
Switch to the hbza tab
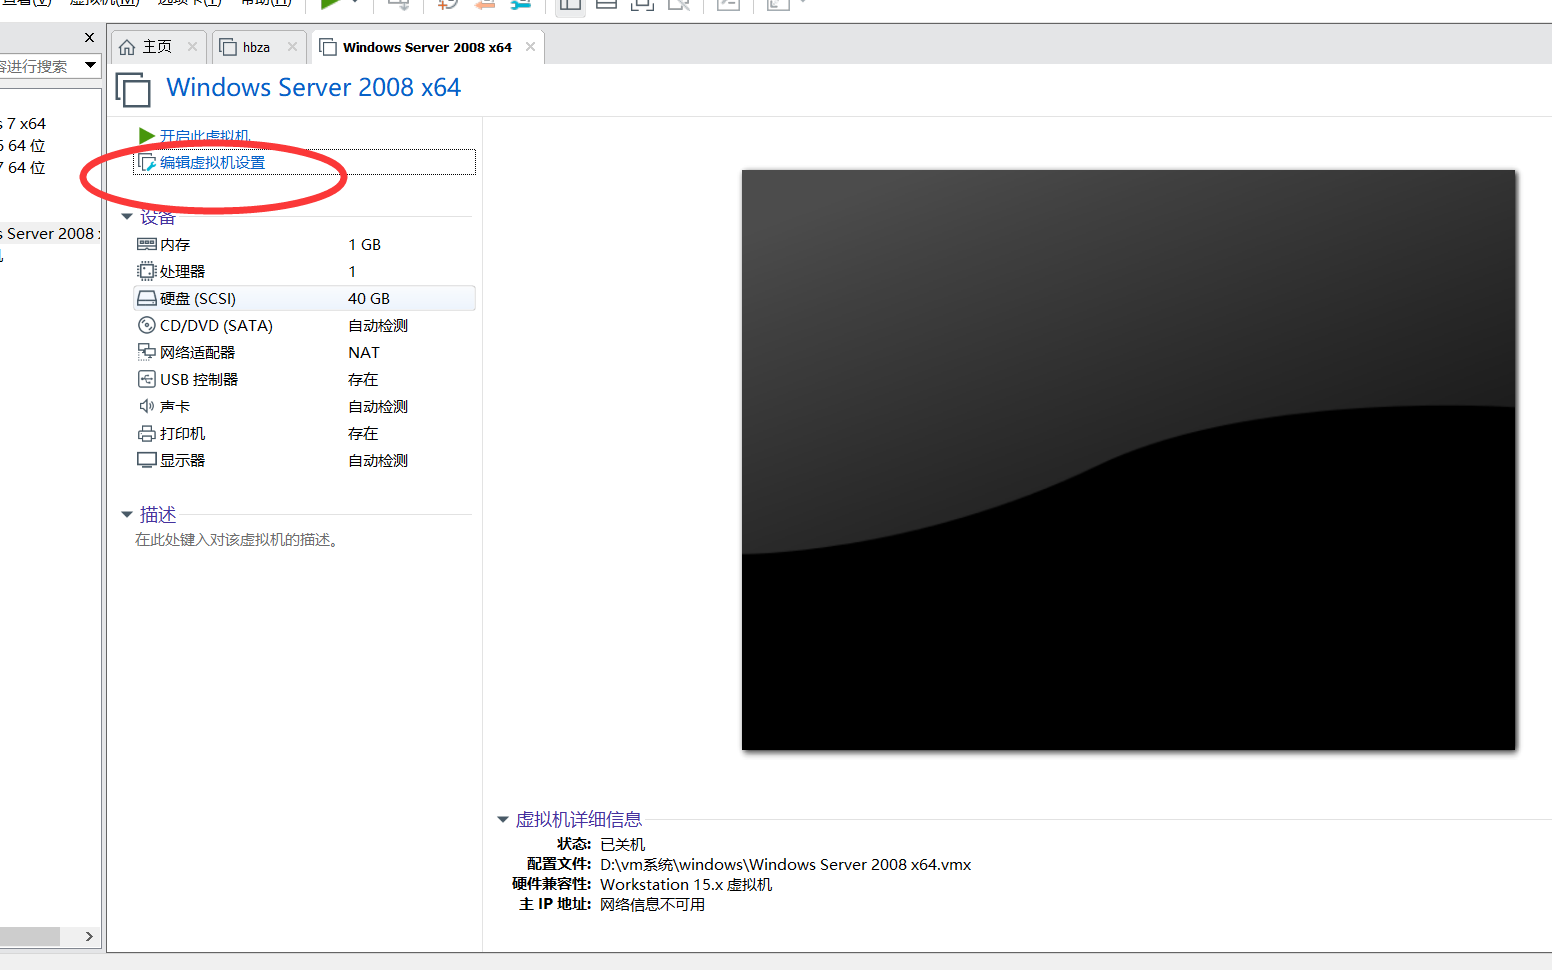(258, 47)
